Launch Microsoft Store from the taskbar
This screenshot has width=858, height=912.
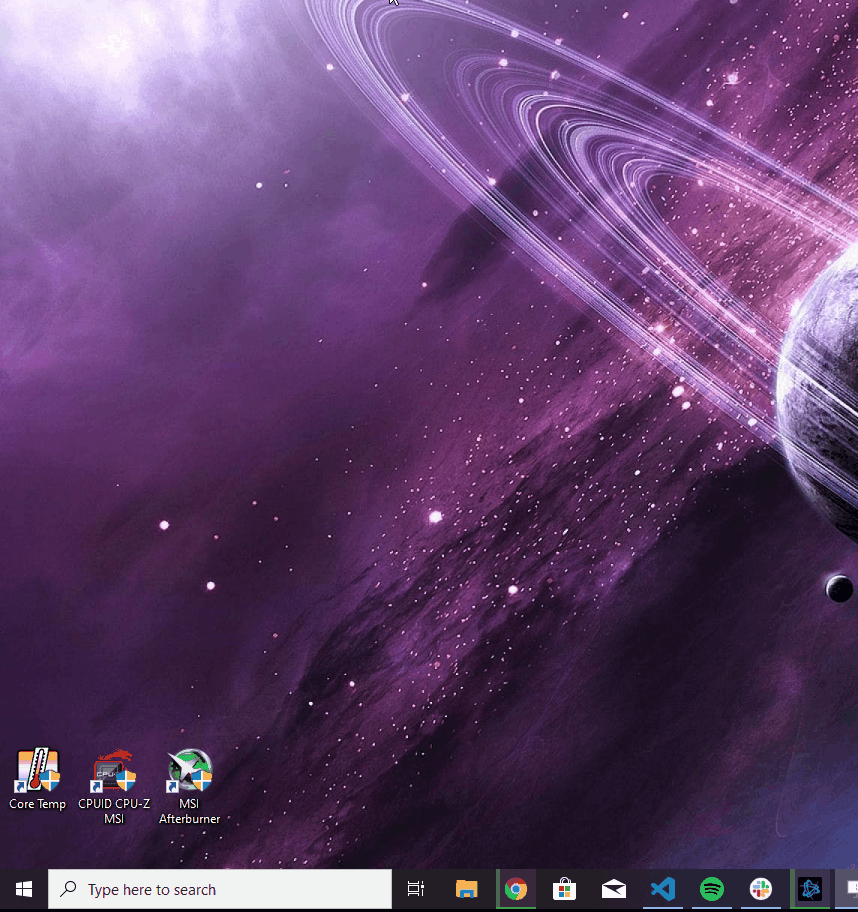point(564,889)
